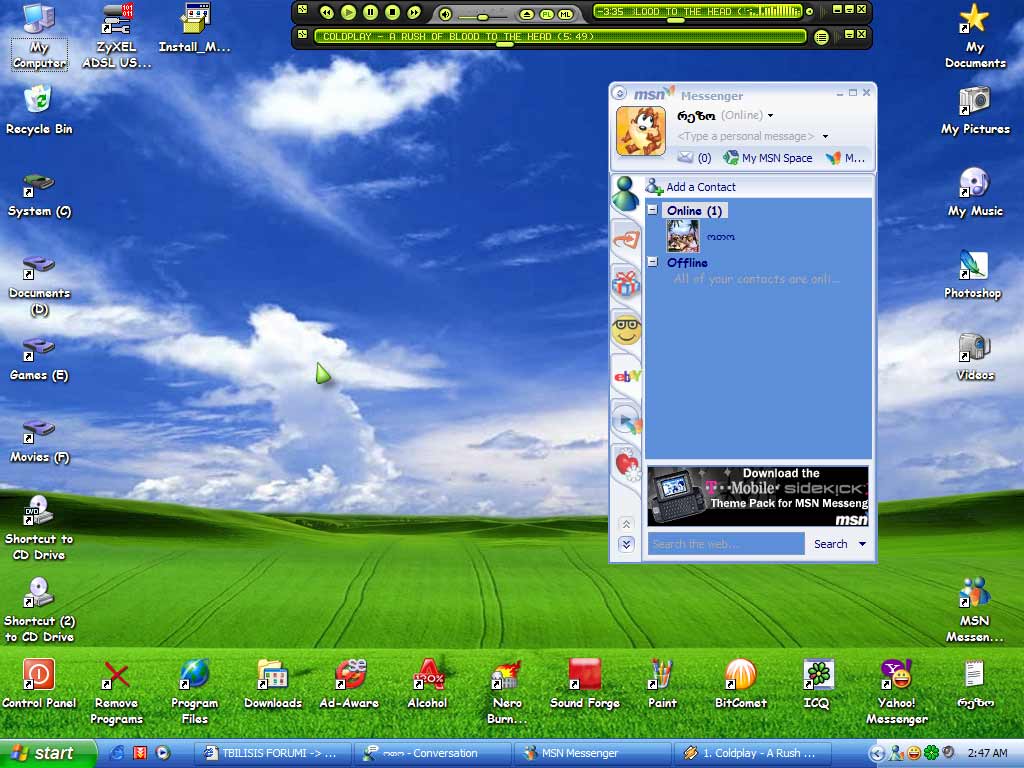
Task: Click the Start button
Action: [x=48, y=753]
